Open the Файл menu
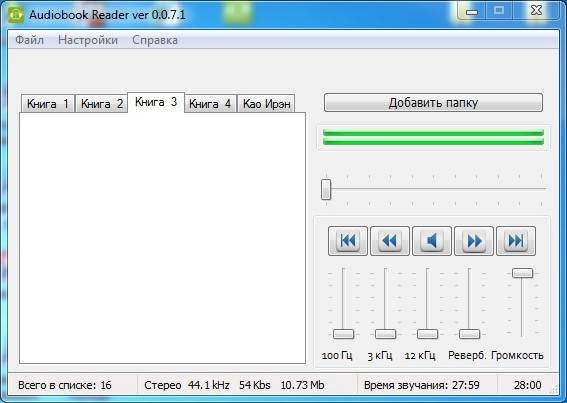Screen dimensions: 567x403 (x=30, y=40)
